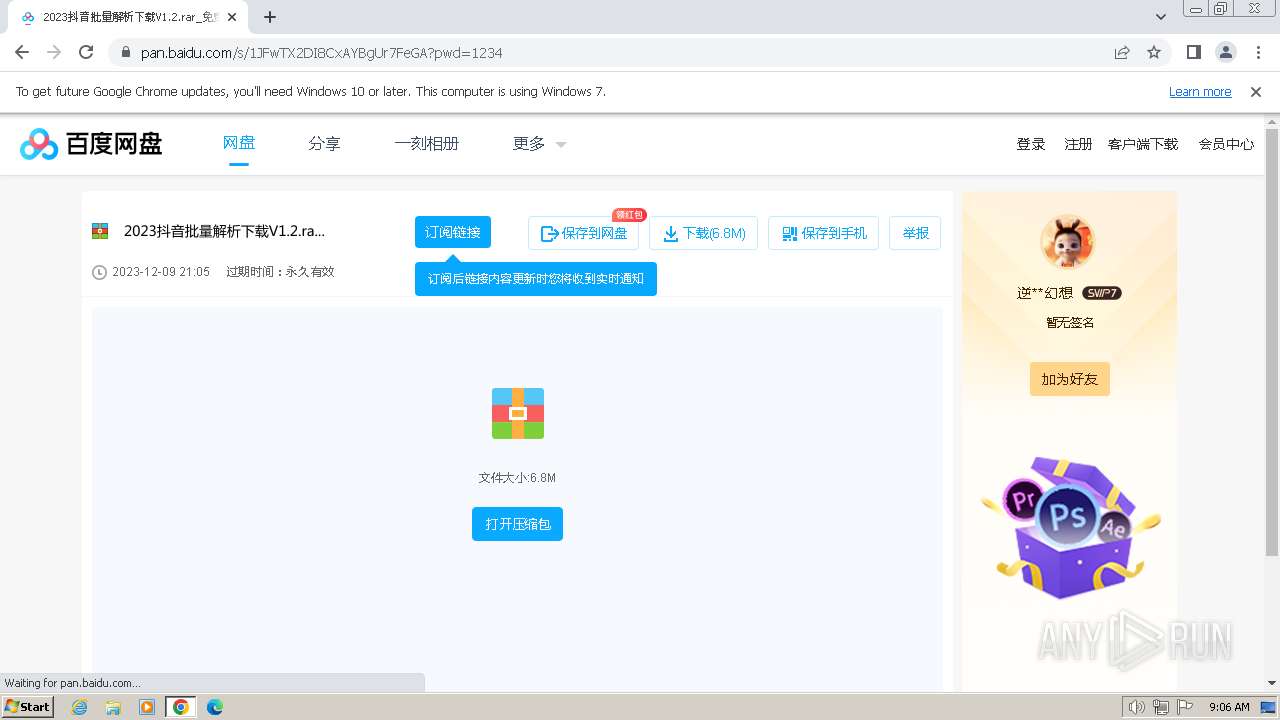The height and width of the screenshot is (720, 1280).
Task: Toggle the Chrome side panel
Action: tap(1194, 52)
